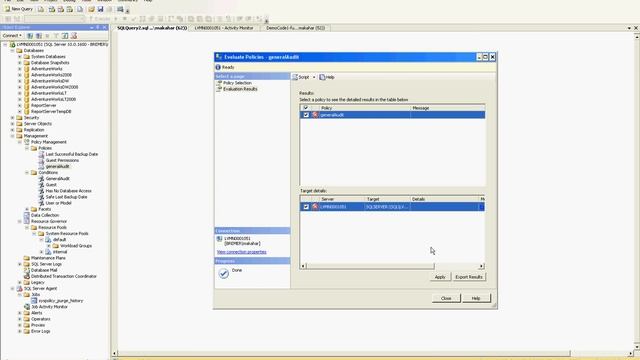Click the Policy column header in Results
Image resolution: width=640 pixels, height=360 pixels.
365,108
